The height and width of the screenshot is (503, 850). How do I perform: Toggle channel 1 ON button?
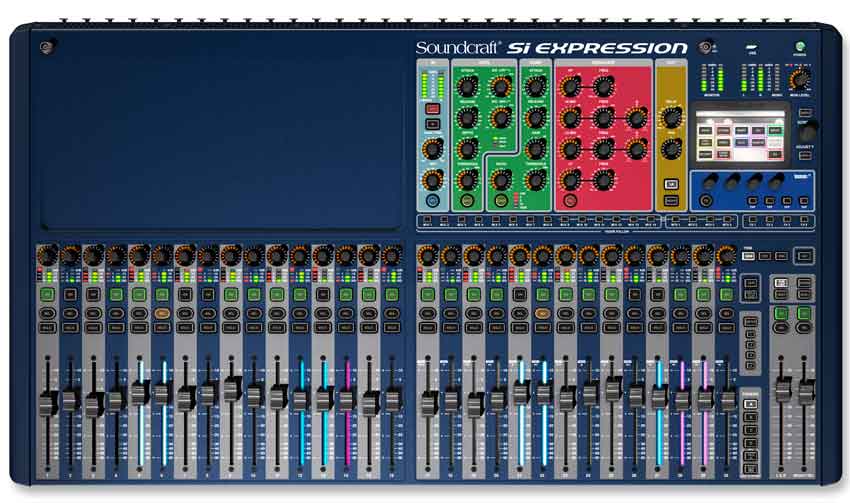[x=48, y=294]
